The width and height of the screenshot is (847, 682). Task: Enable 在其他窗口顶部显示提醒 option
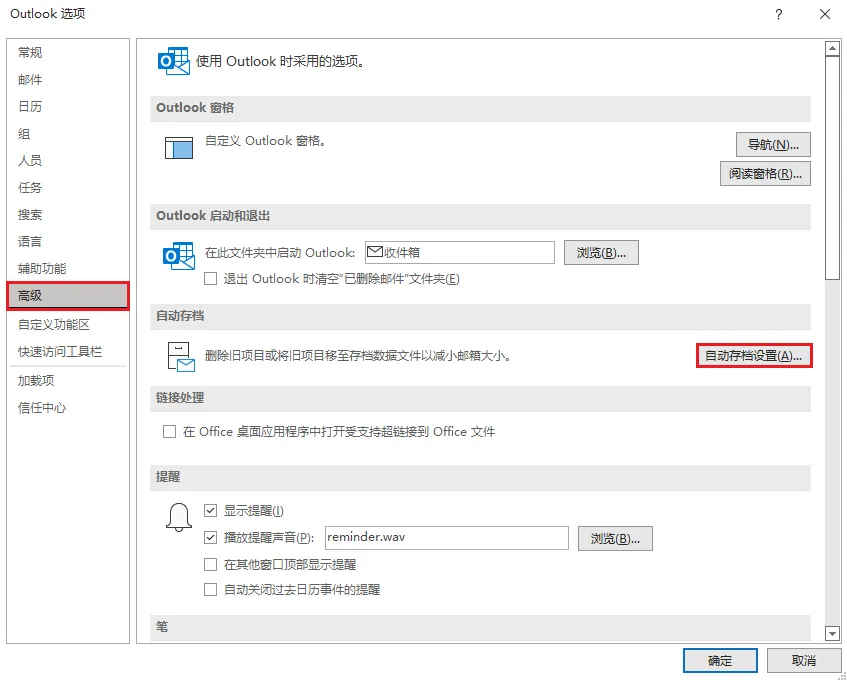(x=211, y=564)
